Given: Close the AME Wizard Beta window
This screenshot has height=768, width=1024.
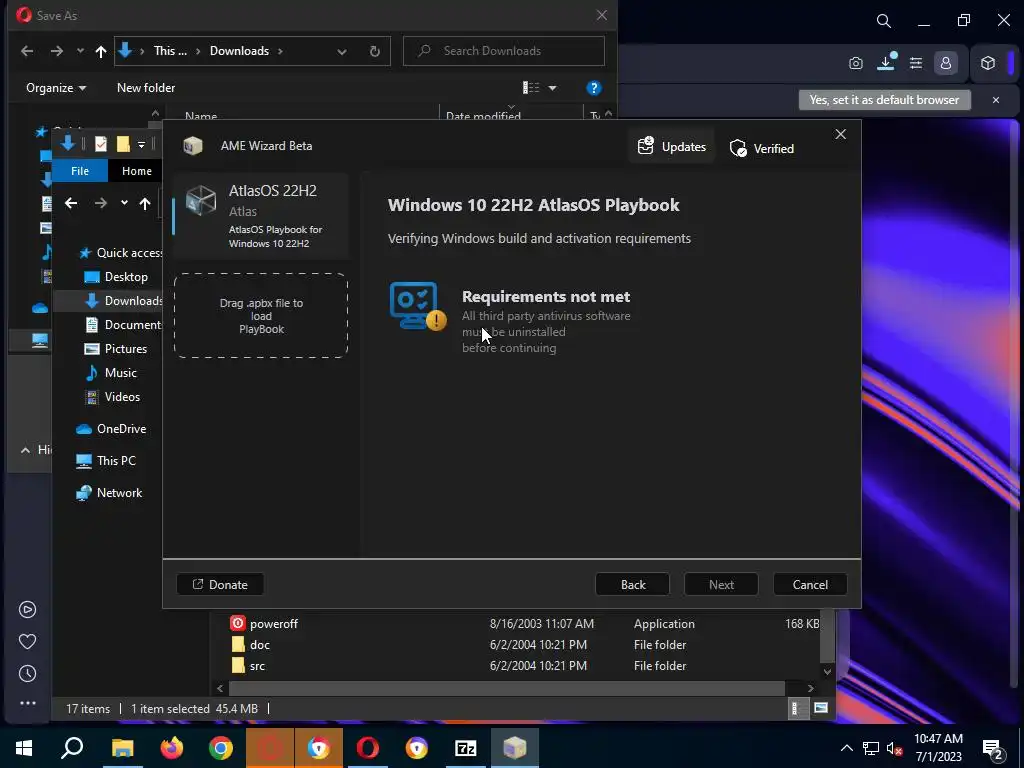Looking at the screenshot, I should 840,134.
